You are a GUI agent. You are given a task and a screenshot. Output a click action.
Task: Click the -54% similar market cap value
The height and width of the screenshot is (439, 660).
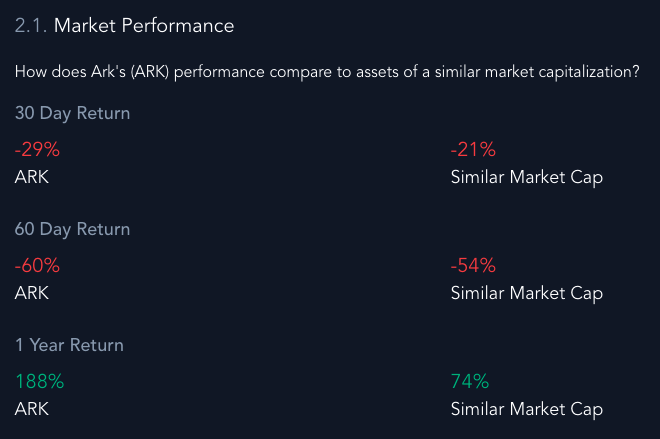[473, 266]
